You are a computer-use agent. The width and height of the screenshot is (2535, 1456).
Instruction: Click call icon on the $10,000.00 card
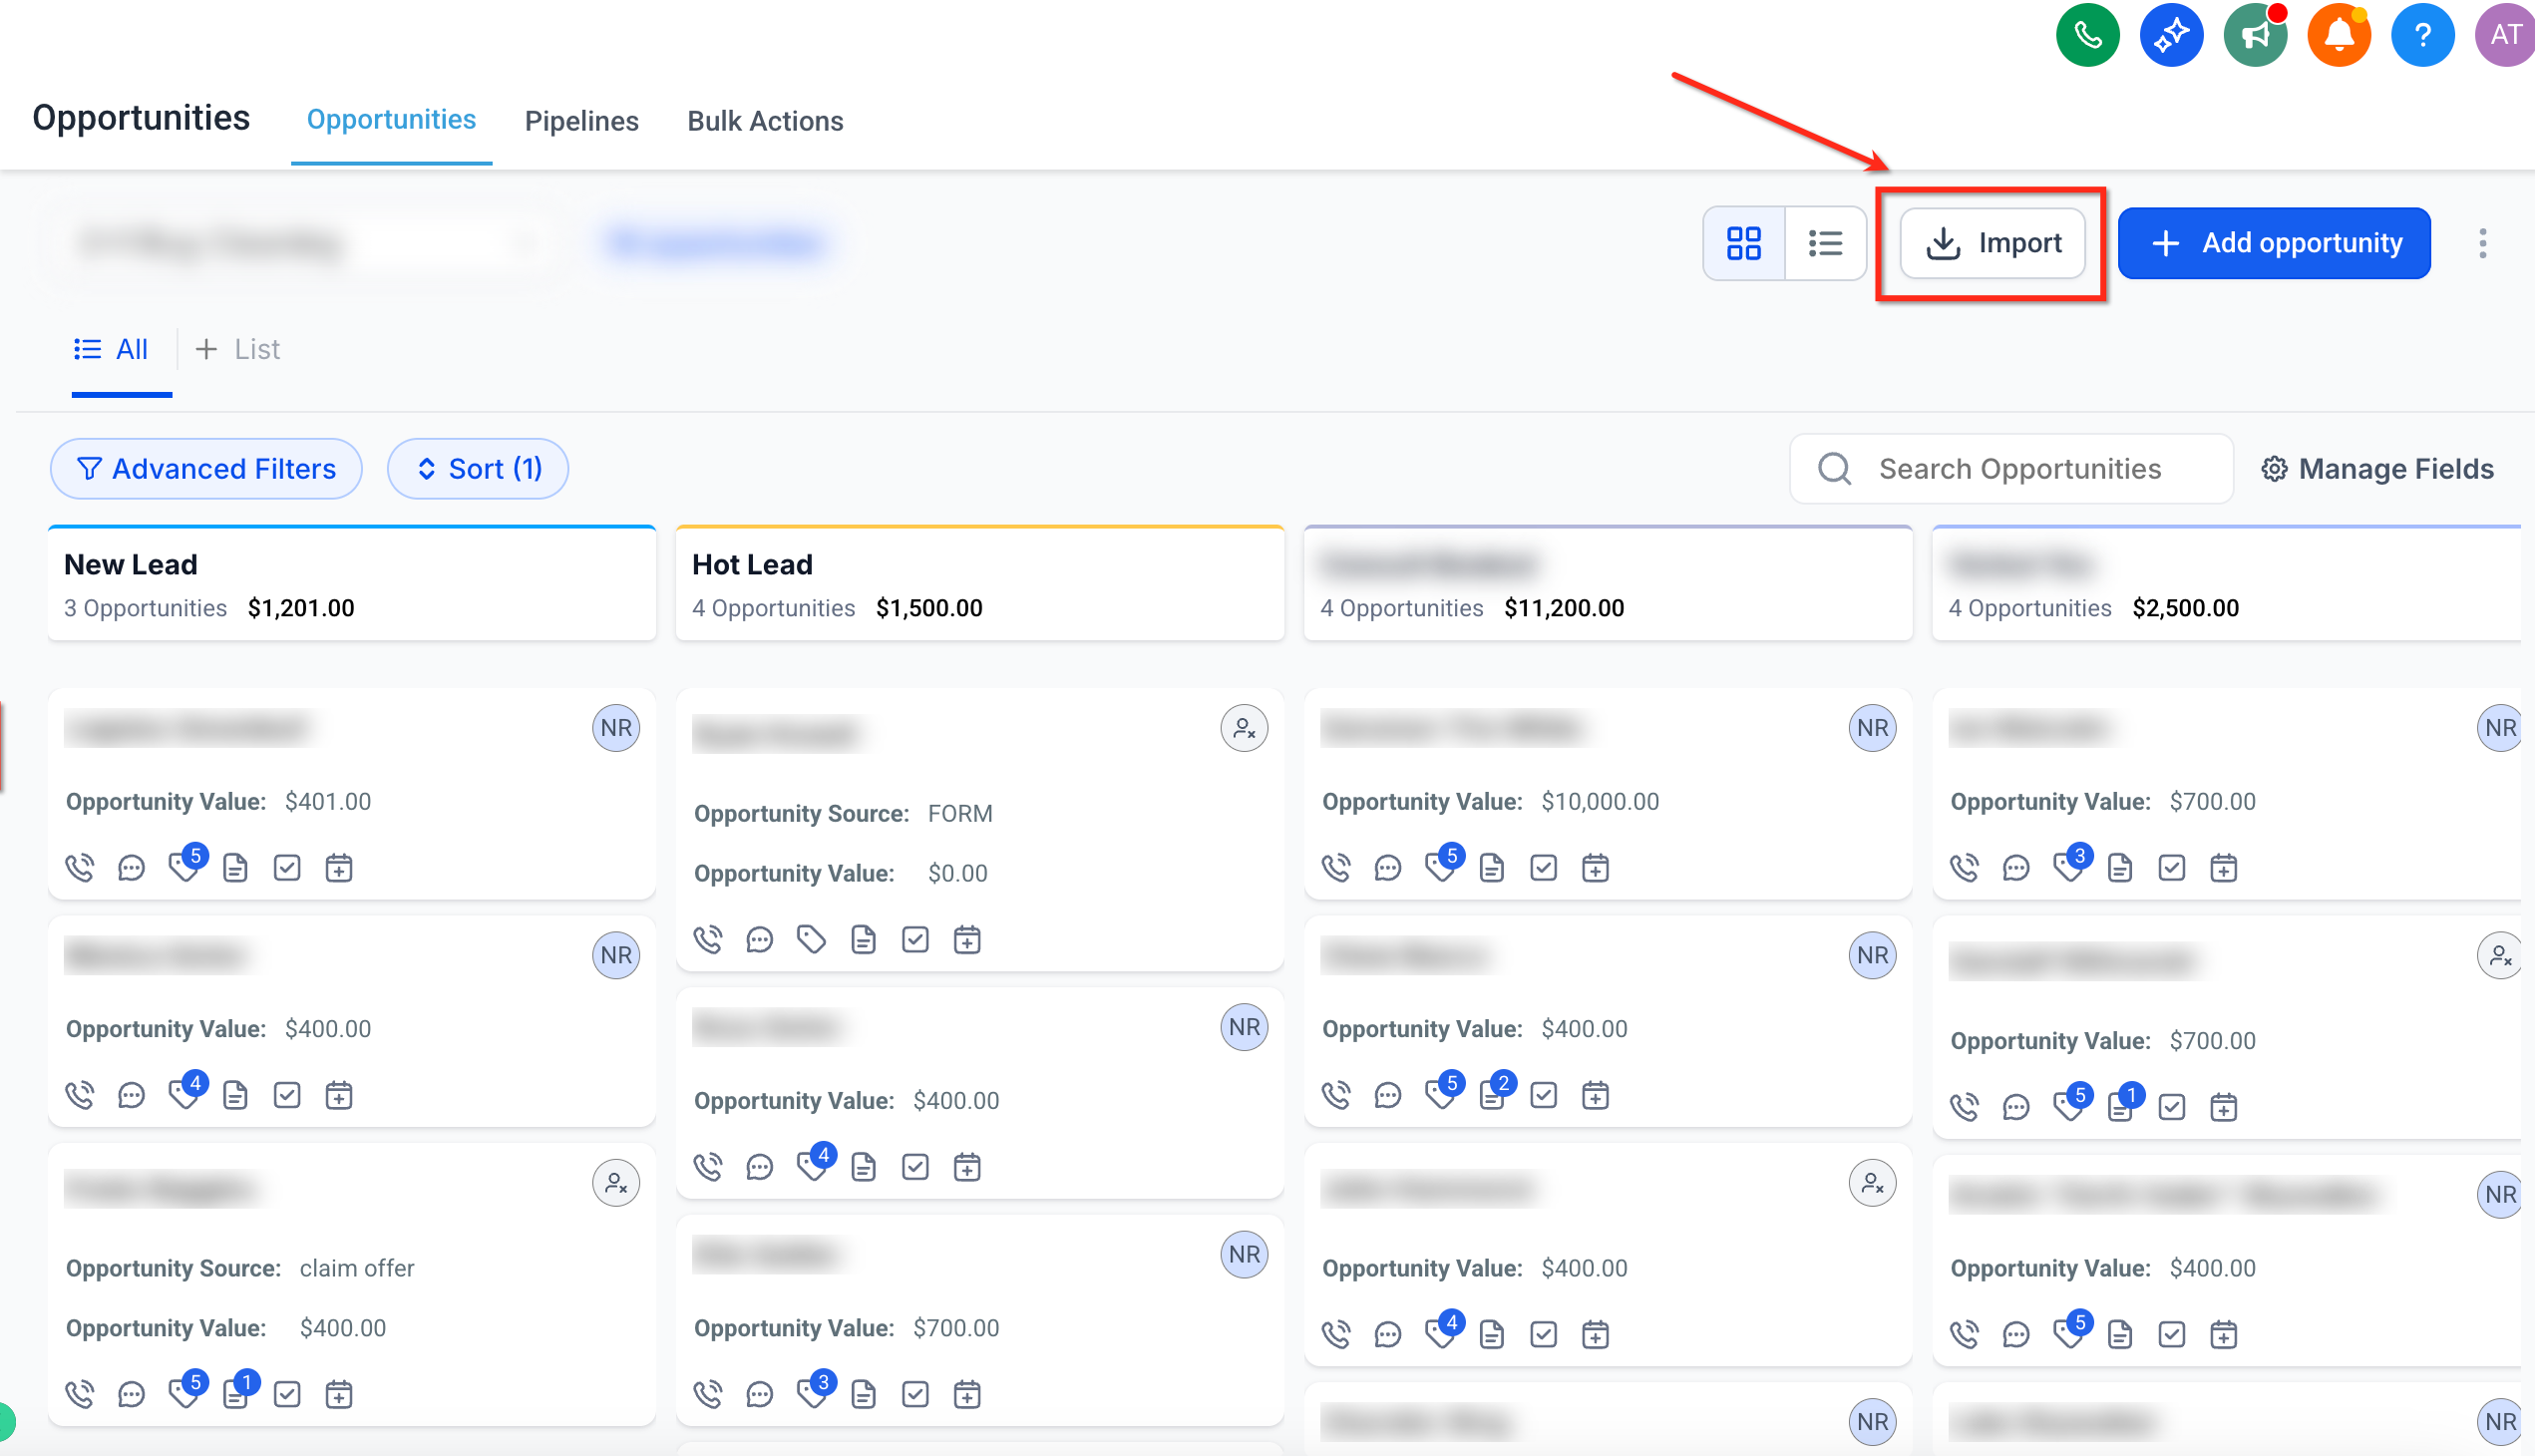point(1336,868)
